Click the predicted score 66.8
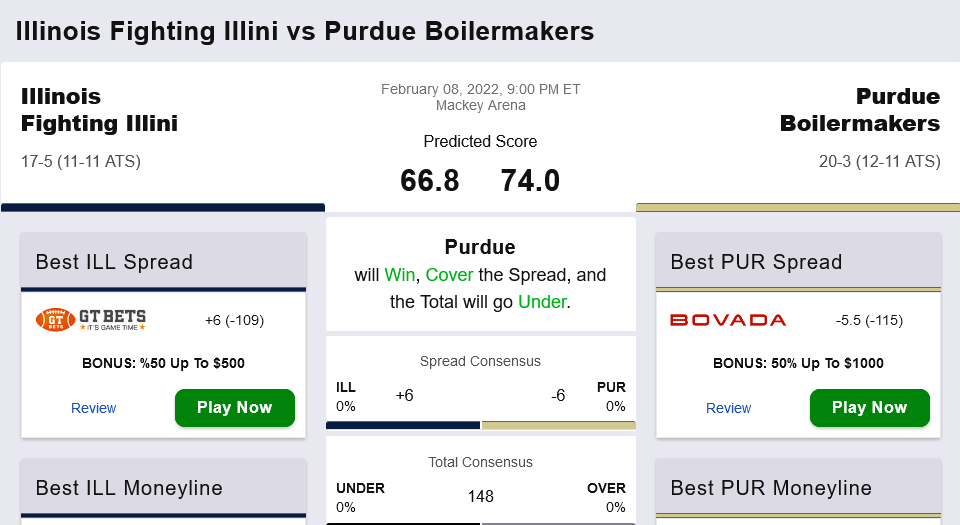The height and width of the screenshot is (525, 960). [430, 181]
